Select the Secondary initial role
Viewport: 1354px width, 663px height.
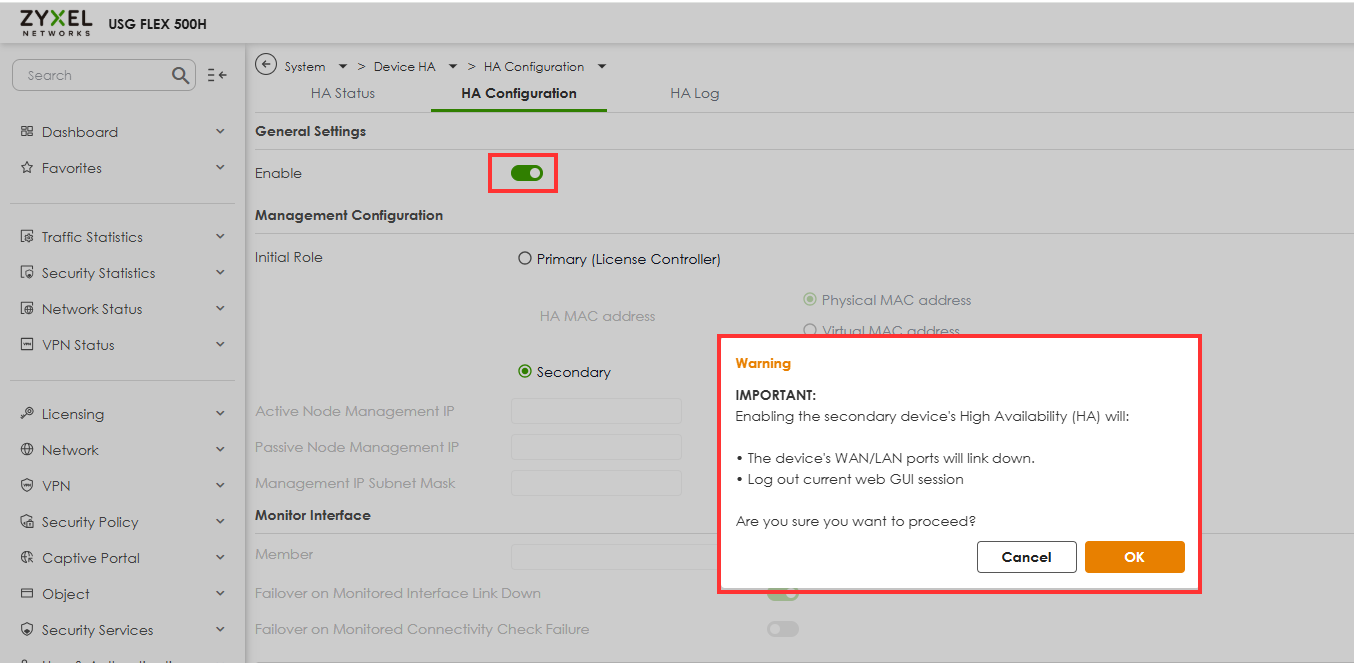click(x=525, y=372)
